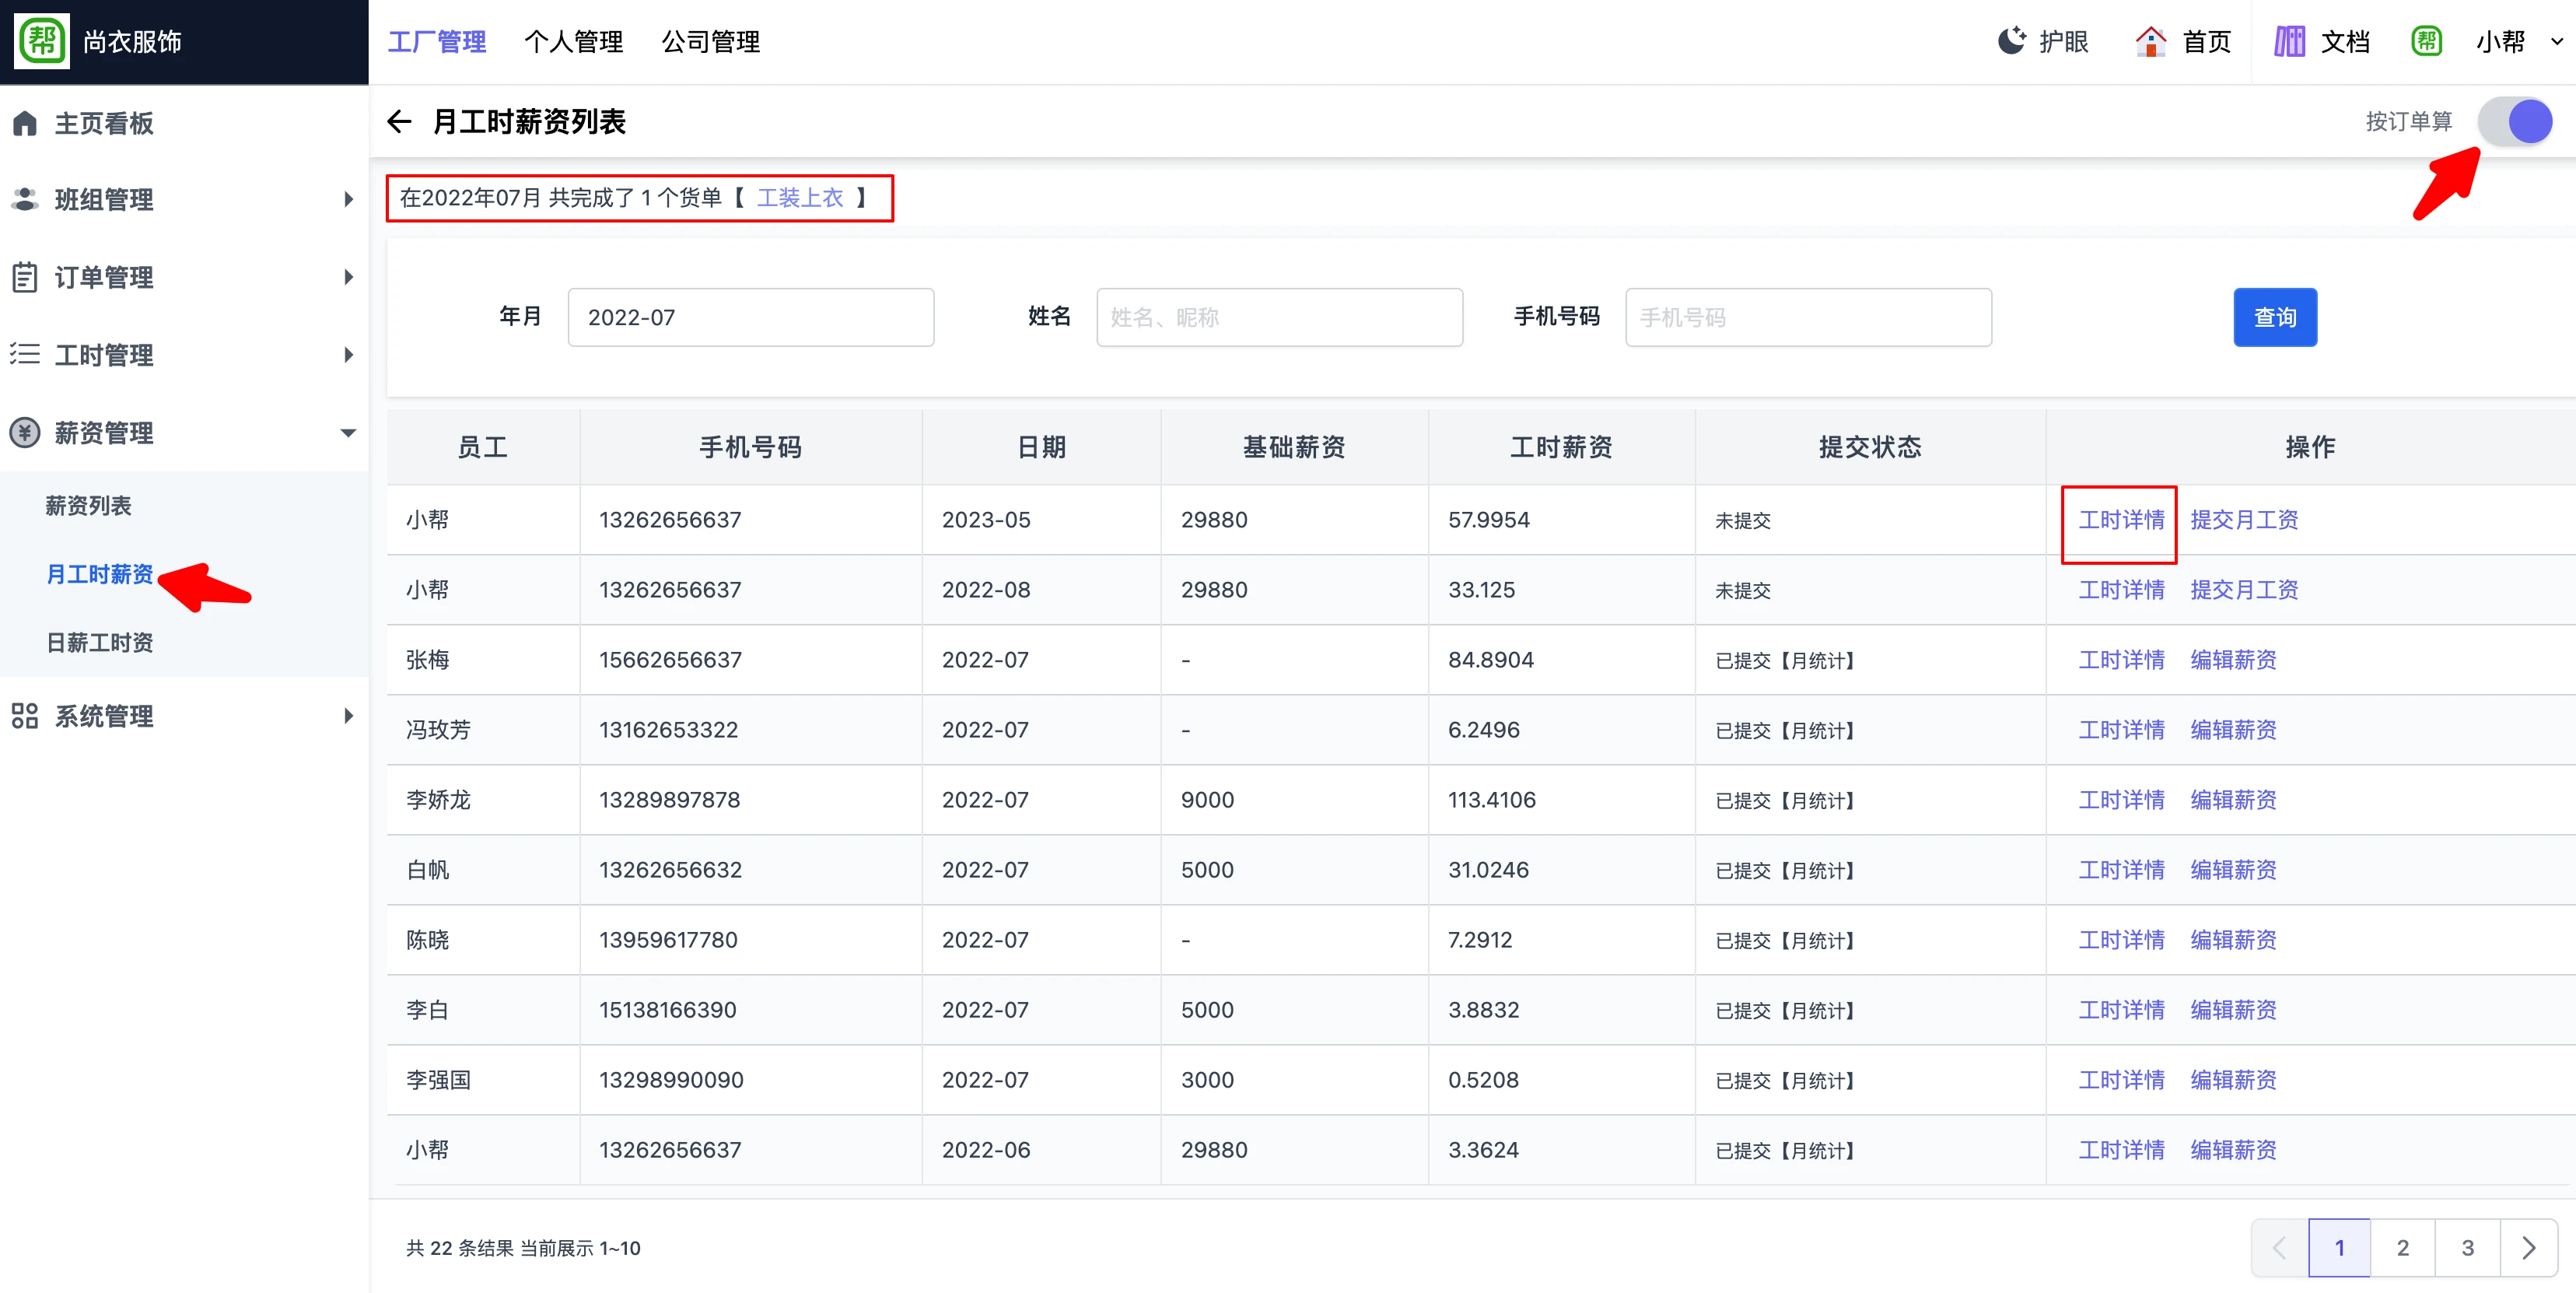Select the 主页看板 dashboard icon
The height and width of the screenshot is (1293, 2576).
point(24,122)
